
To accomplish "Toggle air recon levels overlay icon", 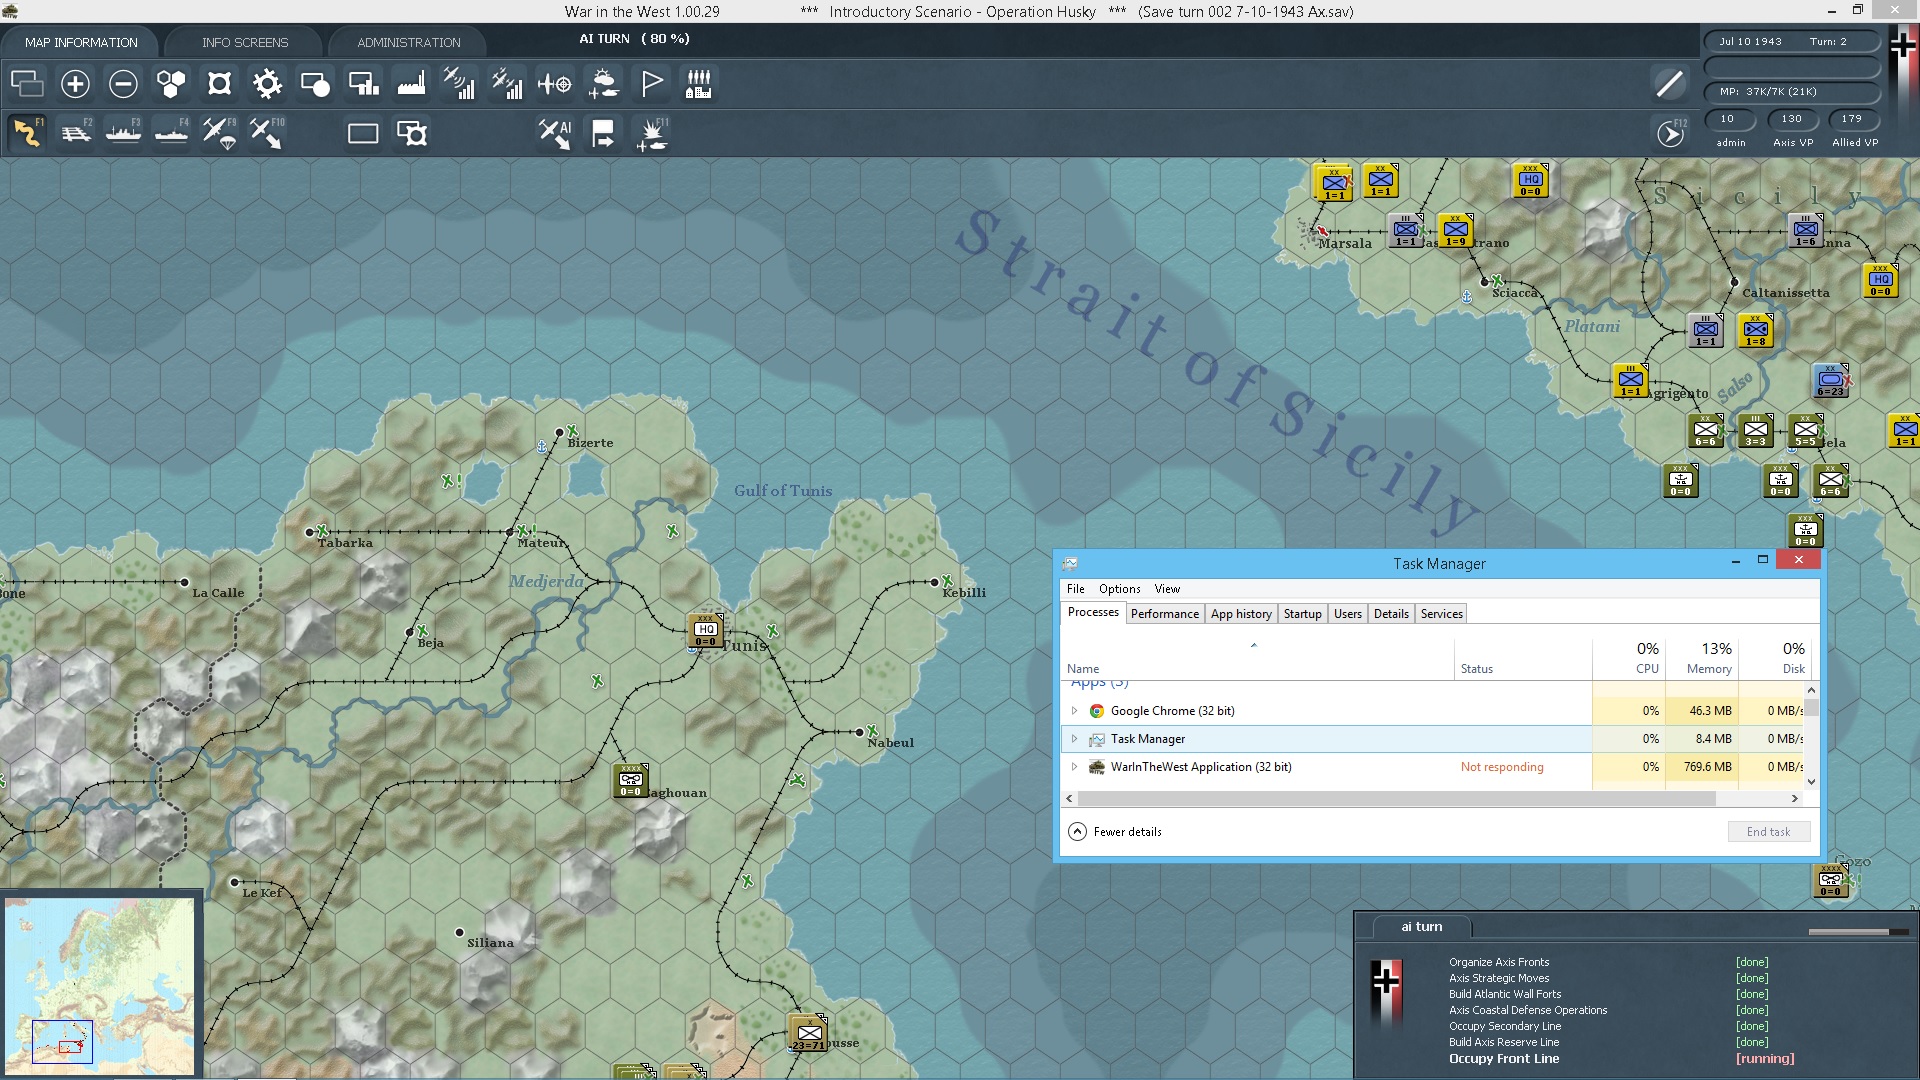I will (459, 84).
